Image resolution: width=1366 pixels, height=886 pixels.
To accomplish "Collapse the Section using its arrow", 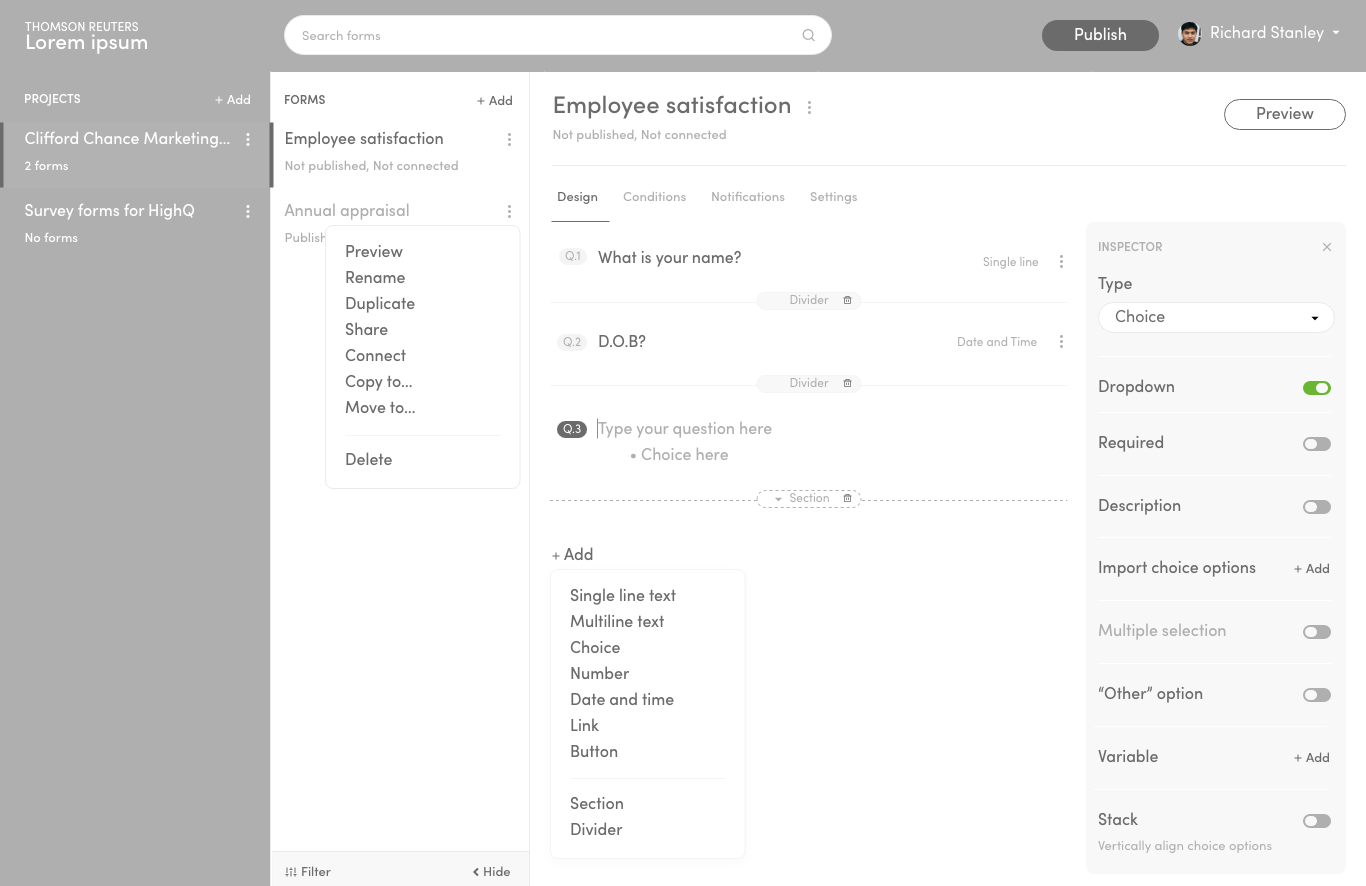I will coord(778,499).
